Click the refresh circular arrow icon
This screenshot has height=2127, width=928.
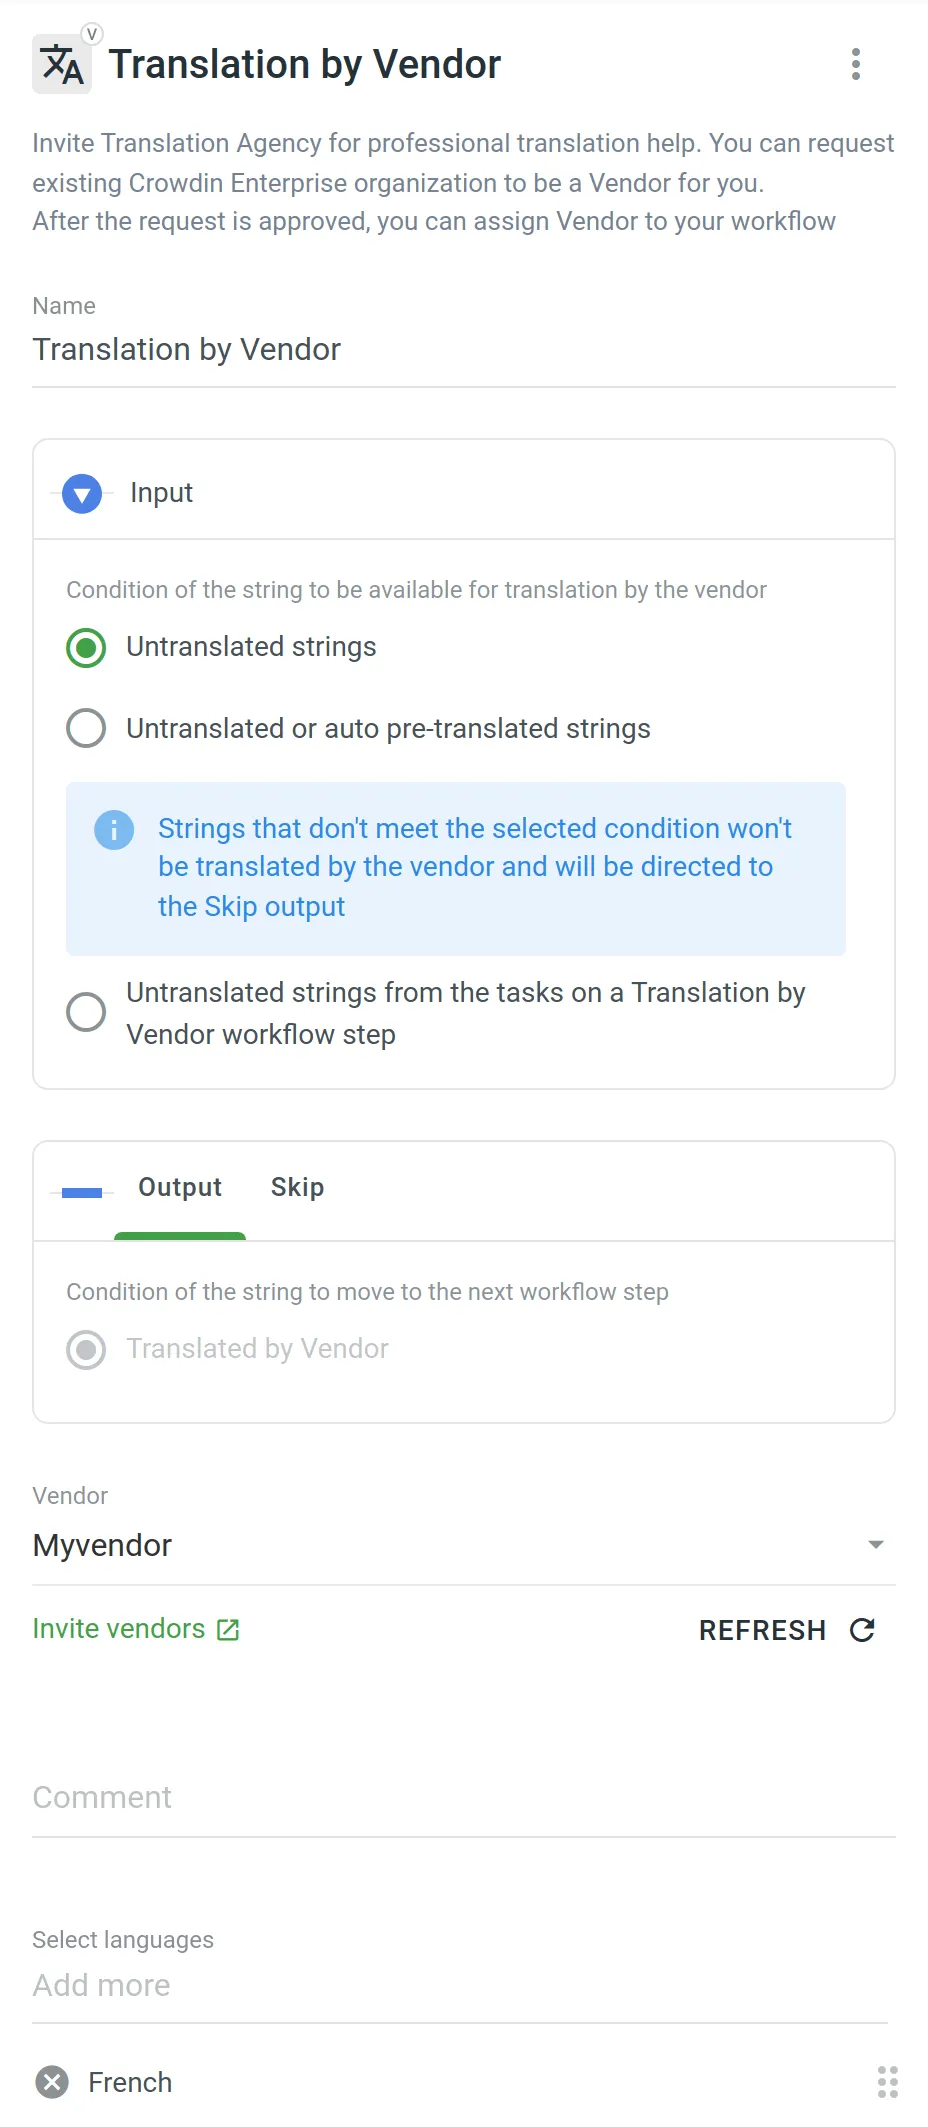(x=862, y=1629)
